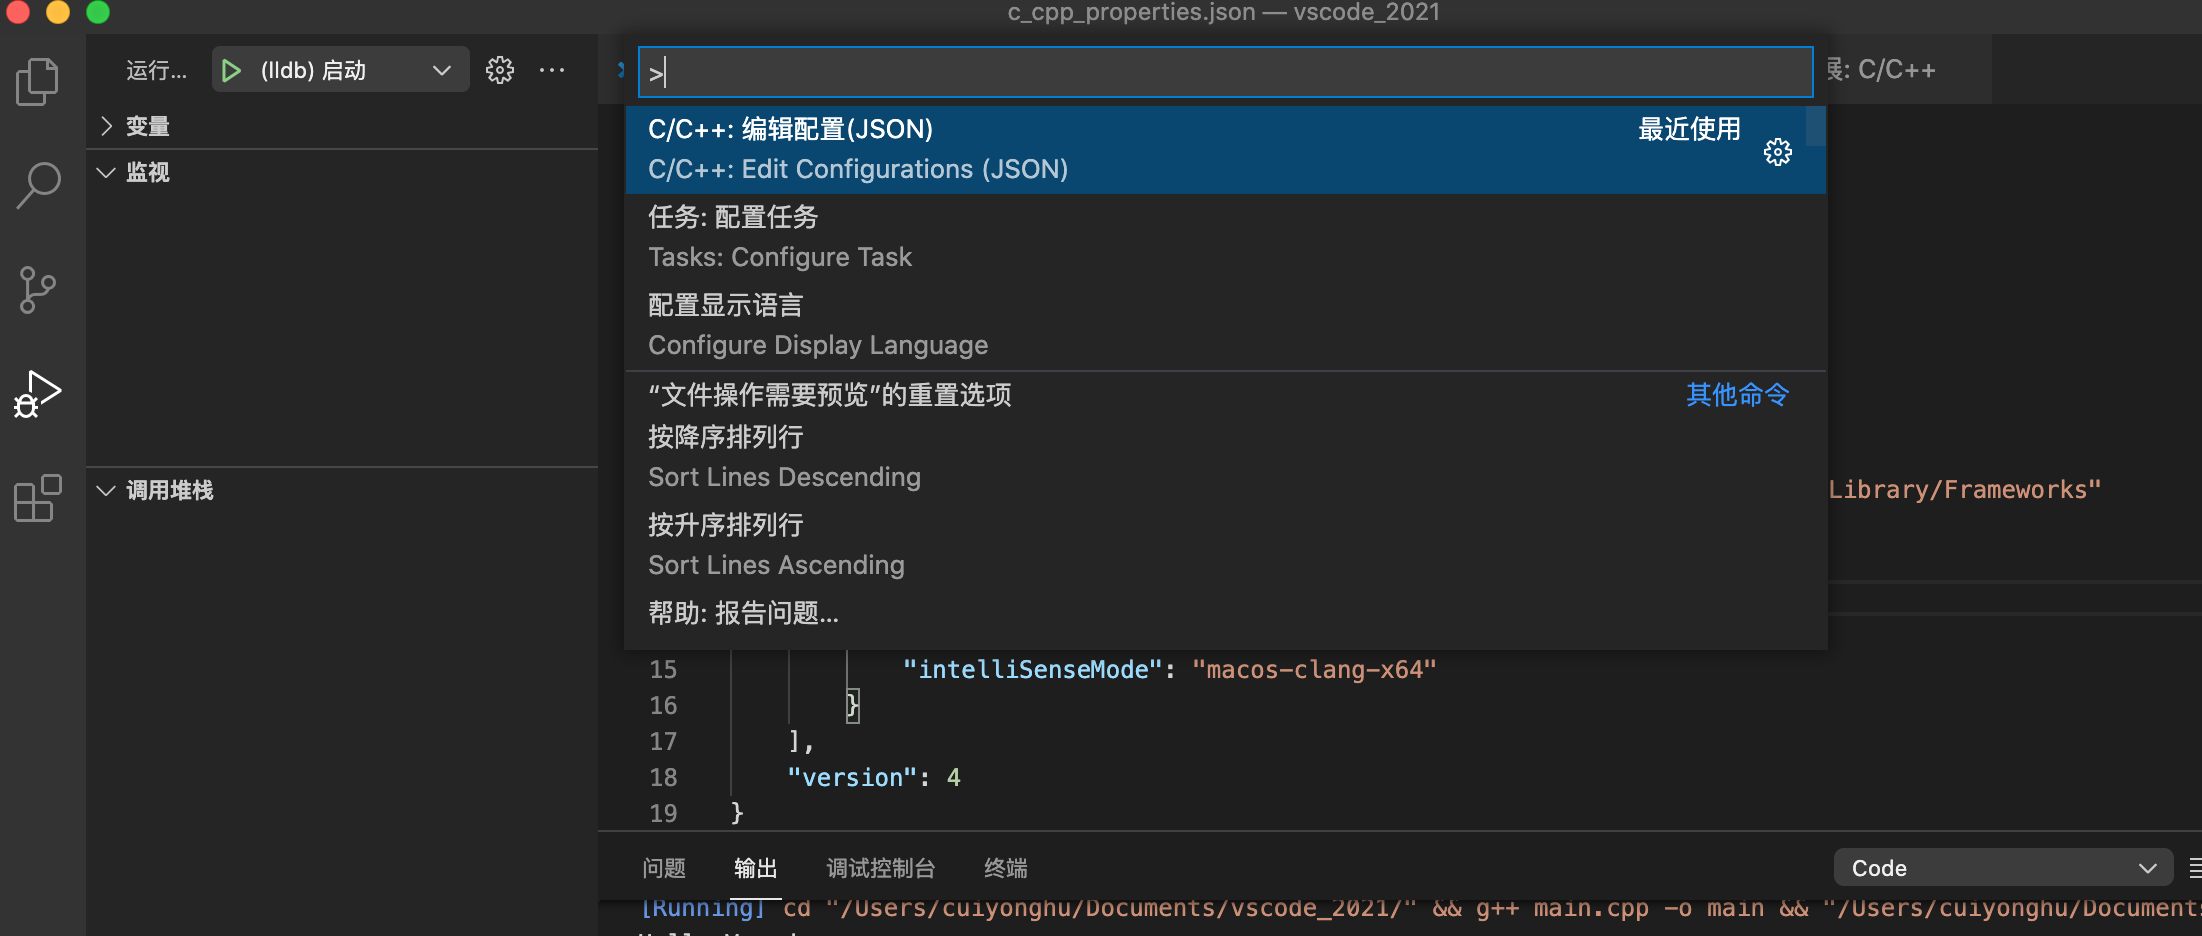Open the Source Control view icon
The height and width of the screenshot is (936, 2202).
click(x=38, y=290)
